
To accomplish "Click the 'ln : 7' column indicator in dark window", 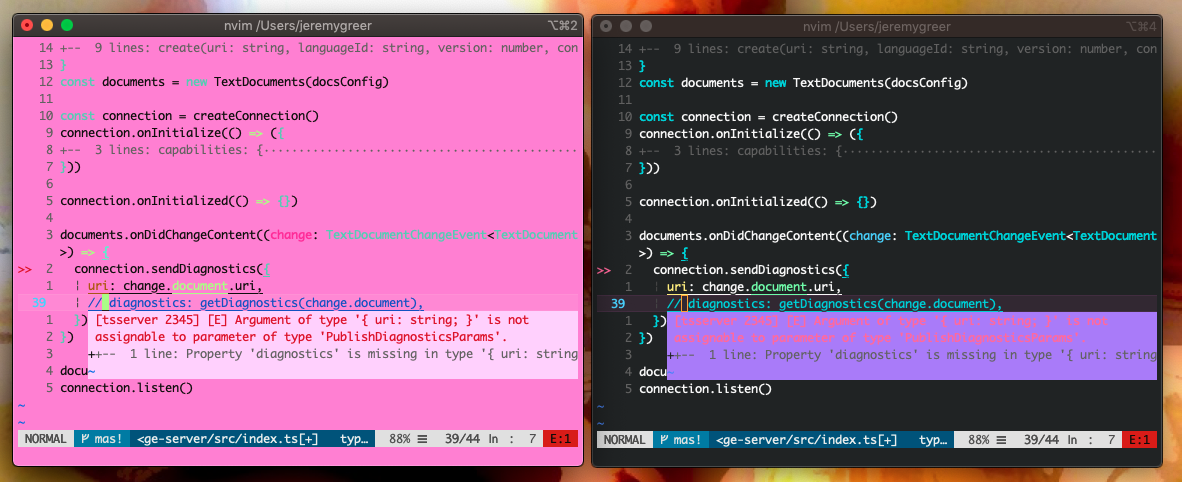I will tap(1091, 440).
